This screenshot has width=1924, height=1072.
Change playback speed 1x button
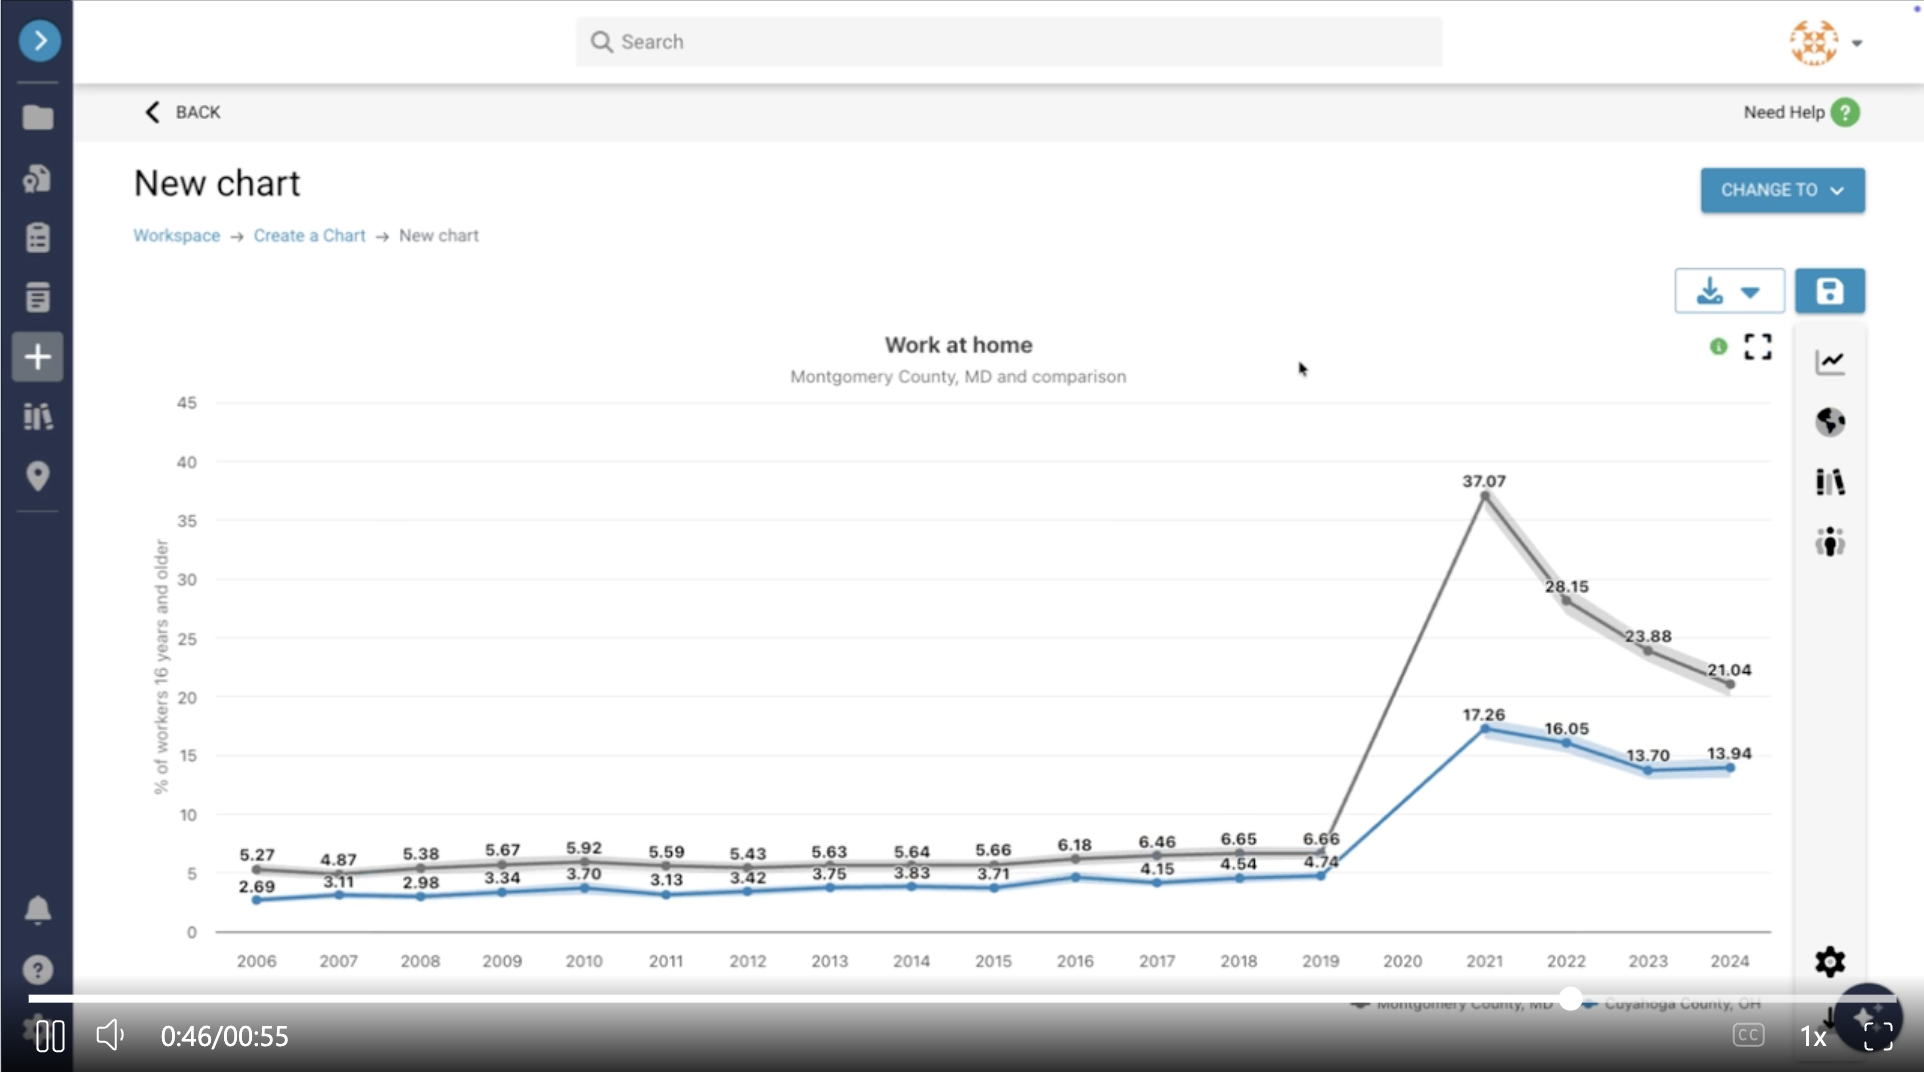click(x=1813, y=1036)
